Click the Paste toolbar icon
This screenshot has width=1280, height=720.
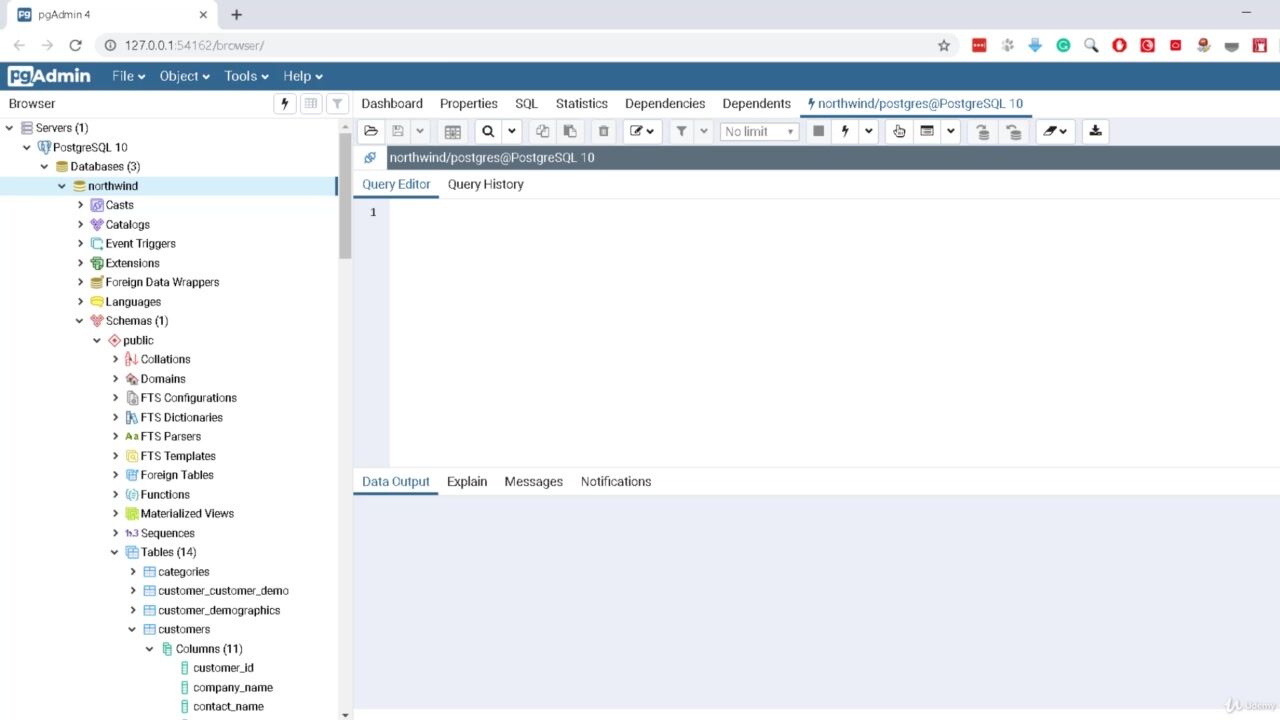click(570, 131)
